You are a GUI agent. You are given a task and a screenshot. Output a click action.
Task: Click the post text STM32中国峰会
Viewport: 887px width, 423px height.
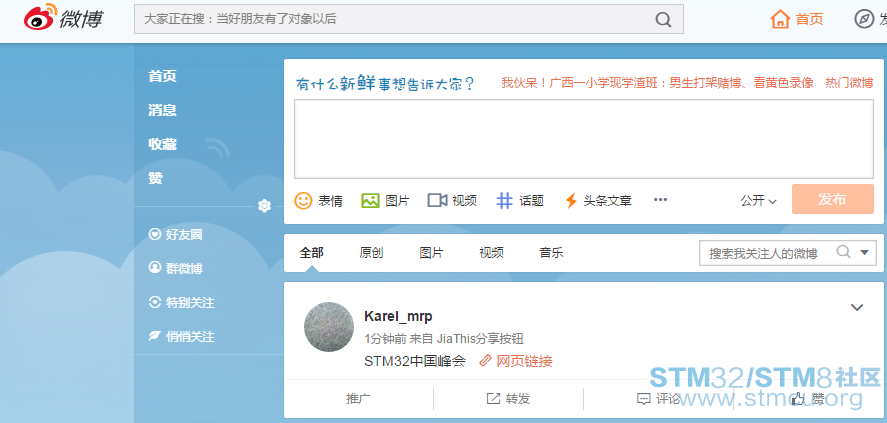point(415,361)
